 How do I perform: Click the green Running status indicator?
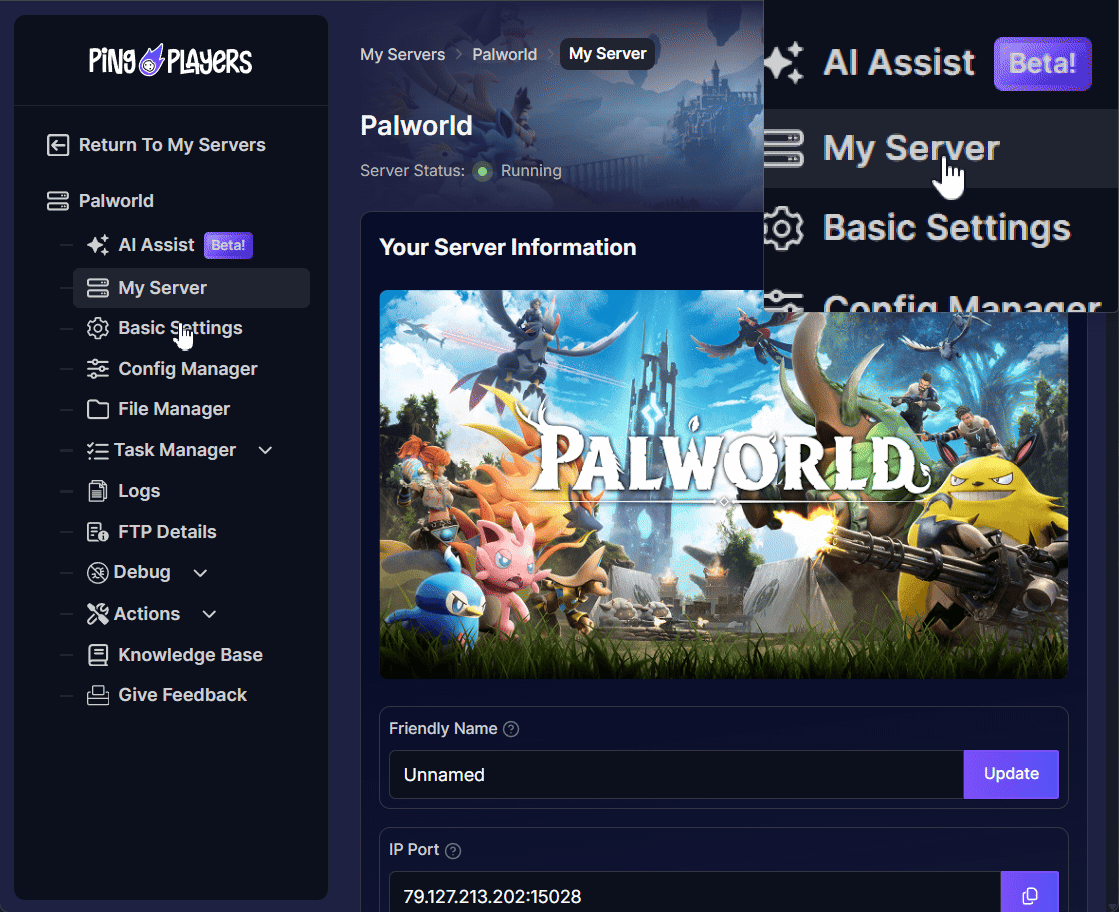point(483,171)
